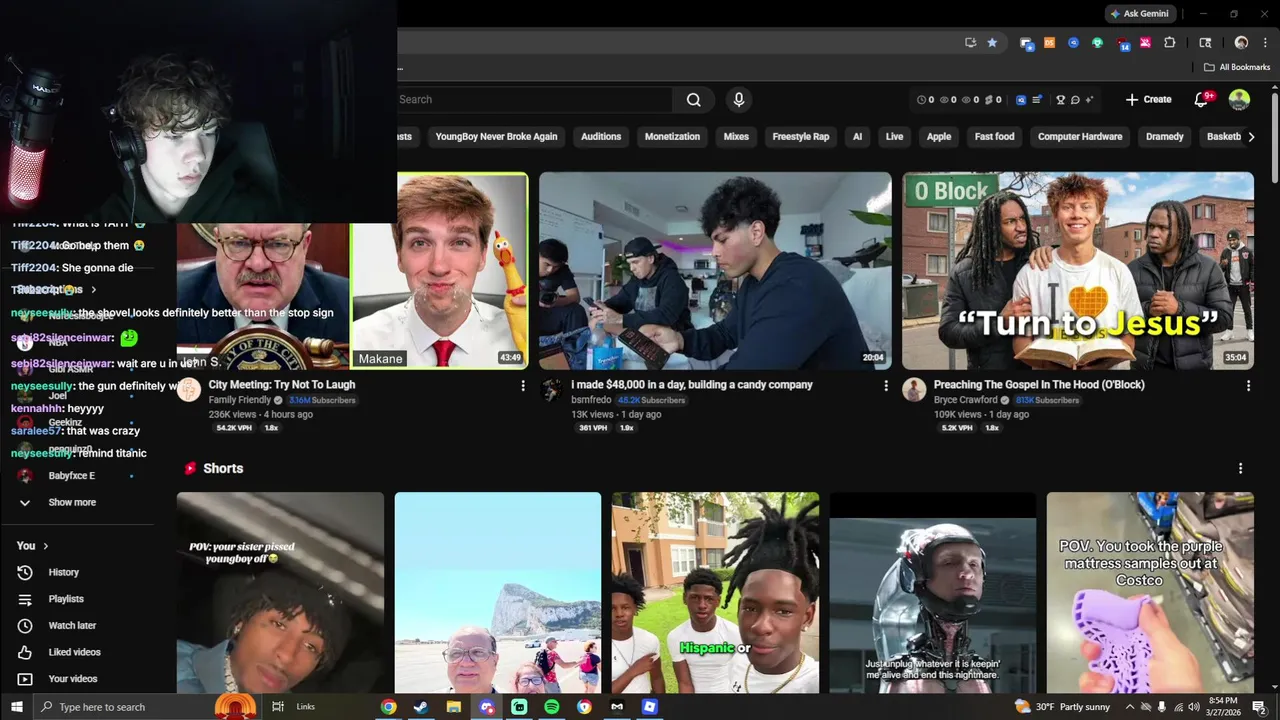The height and width of the screenshot is (720, 1280).
Task: Select the Computer Hardware chip
Action: click(1080, 136)
